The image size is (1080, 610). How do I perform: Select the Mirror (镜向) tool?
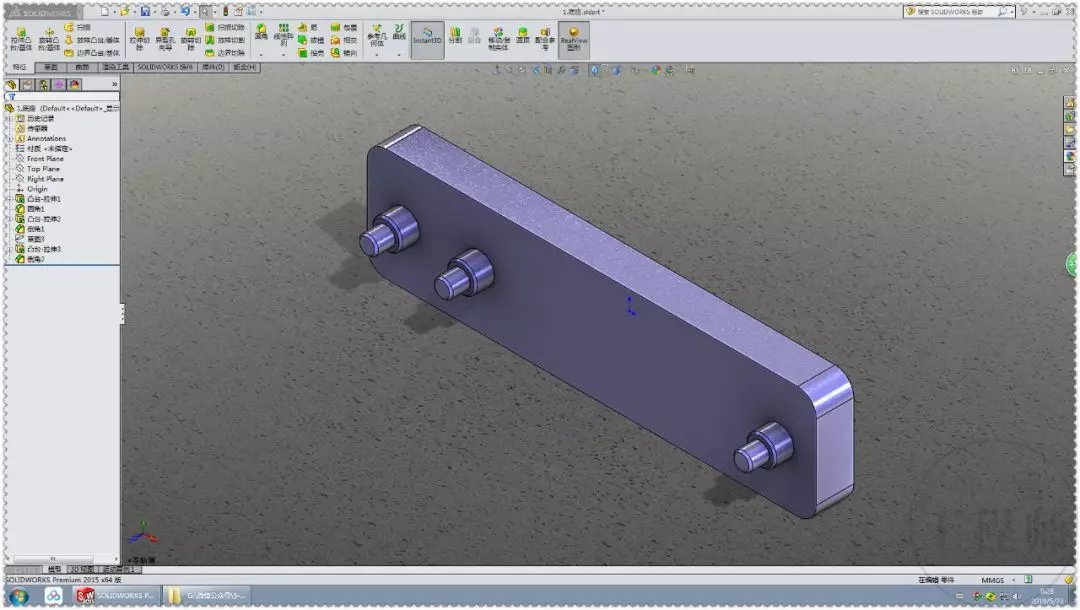(344, 53)
